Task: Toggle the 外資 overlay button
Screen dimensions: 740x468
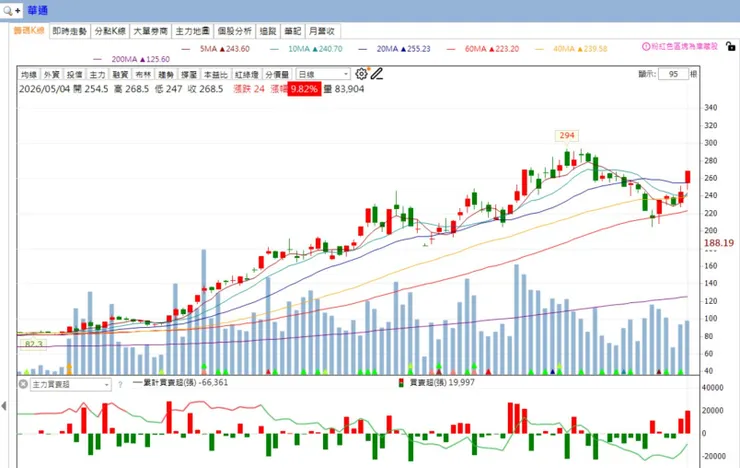Action: pyautogui.click(x=51, y=75)
